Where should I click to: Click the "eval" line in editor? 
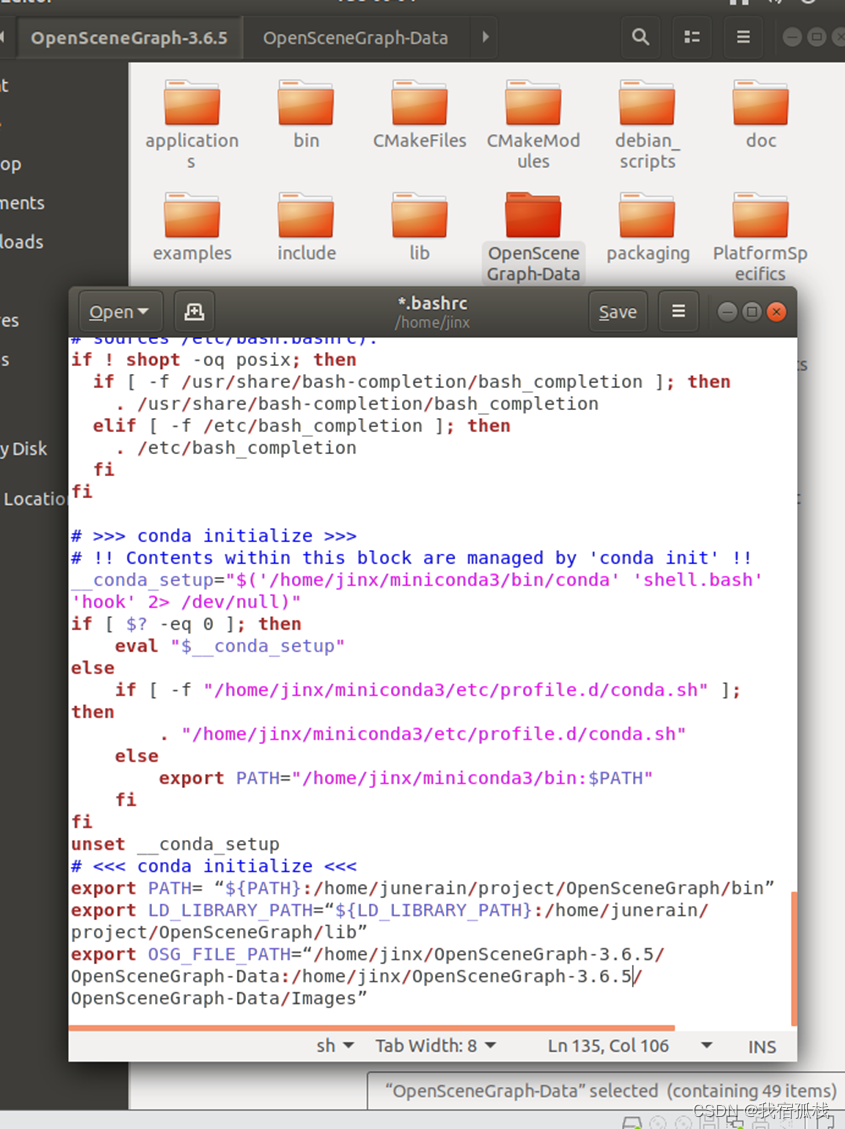[x=230, y=646]
